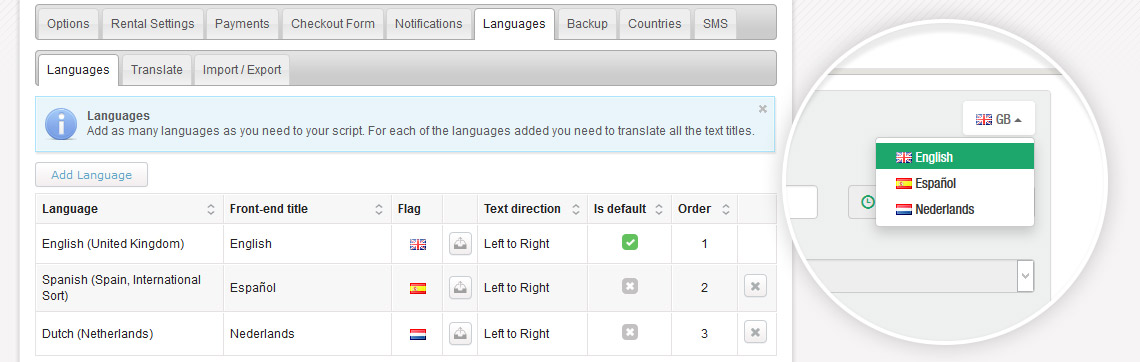
Task: Click the Add Language button
Action: coord(92,174)
